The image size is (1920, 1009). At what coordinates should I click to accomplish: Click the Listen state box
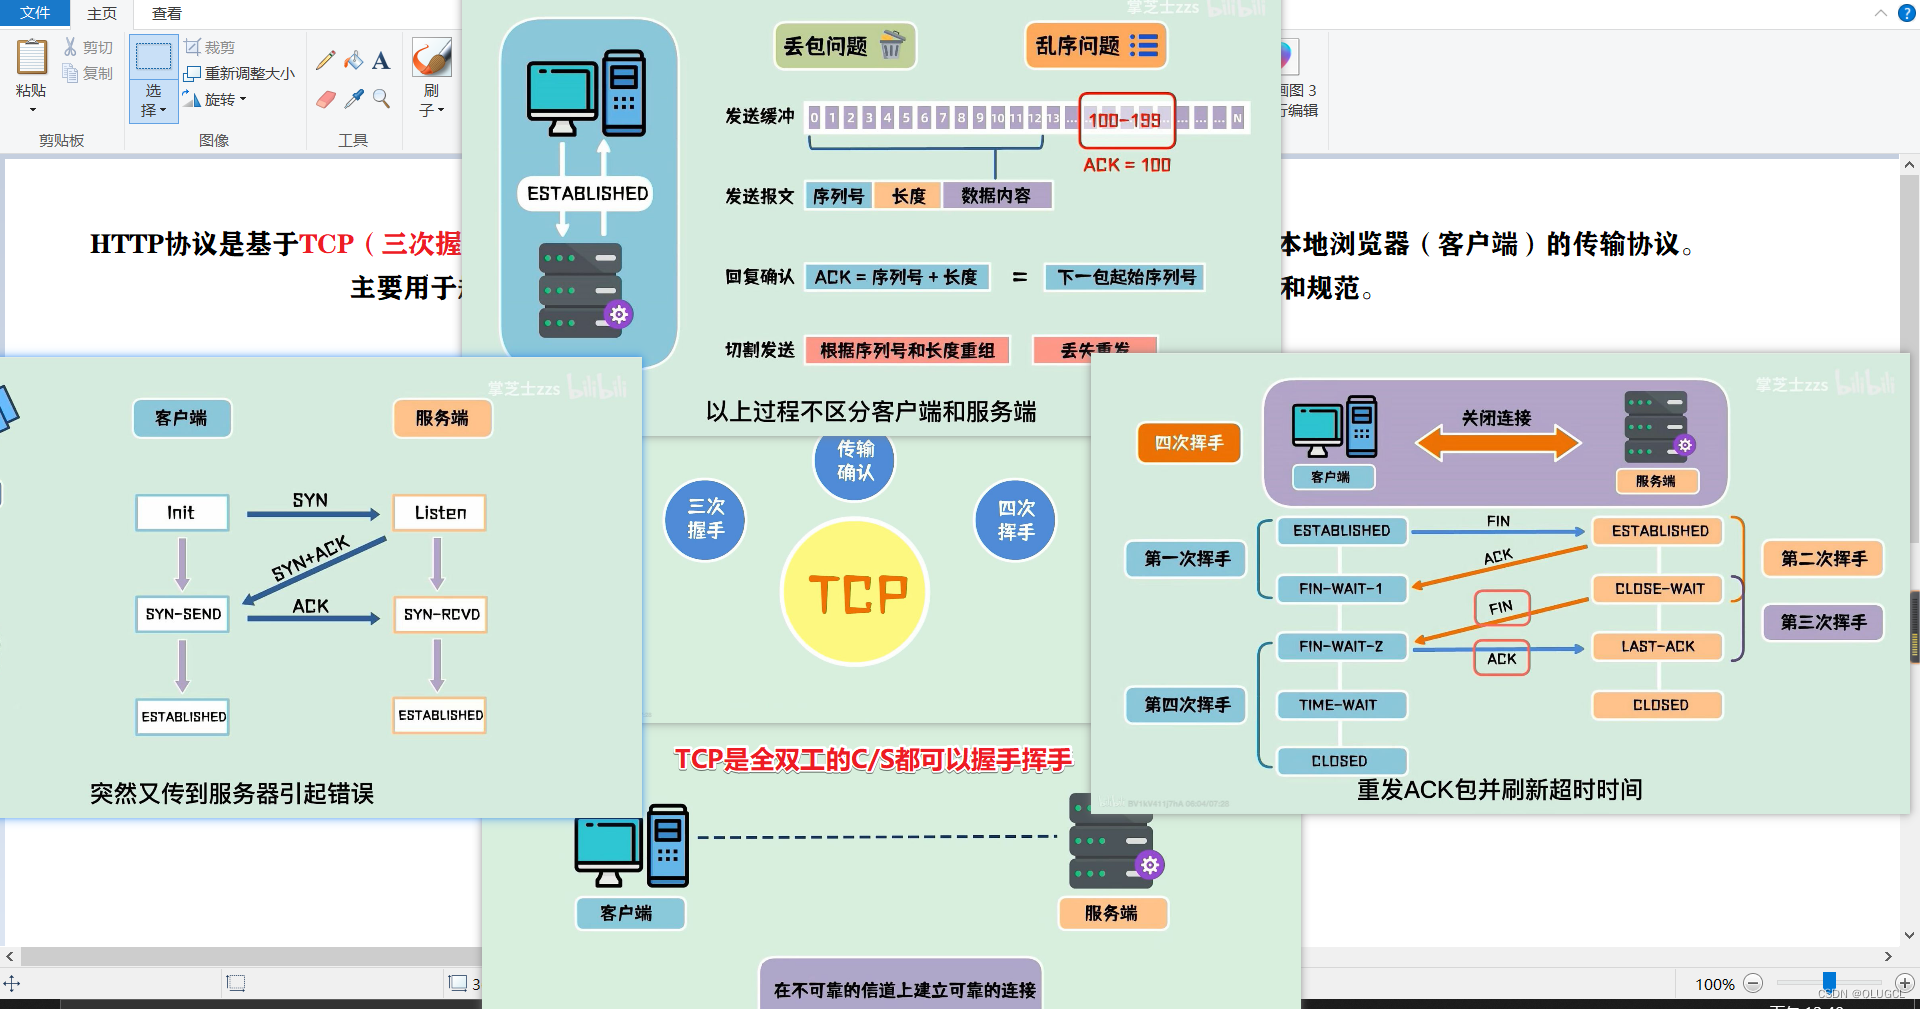(x=440, y=513)
